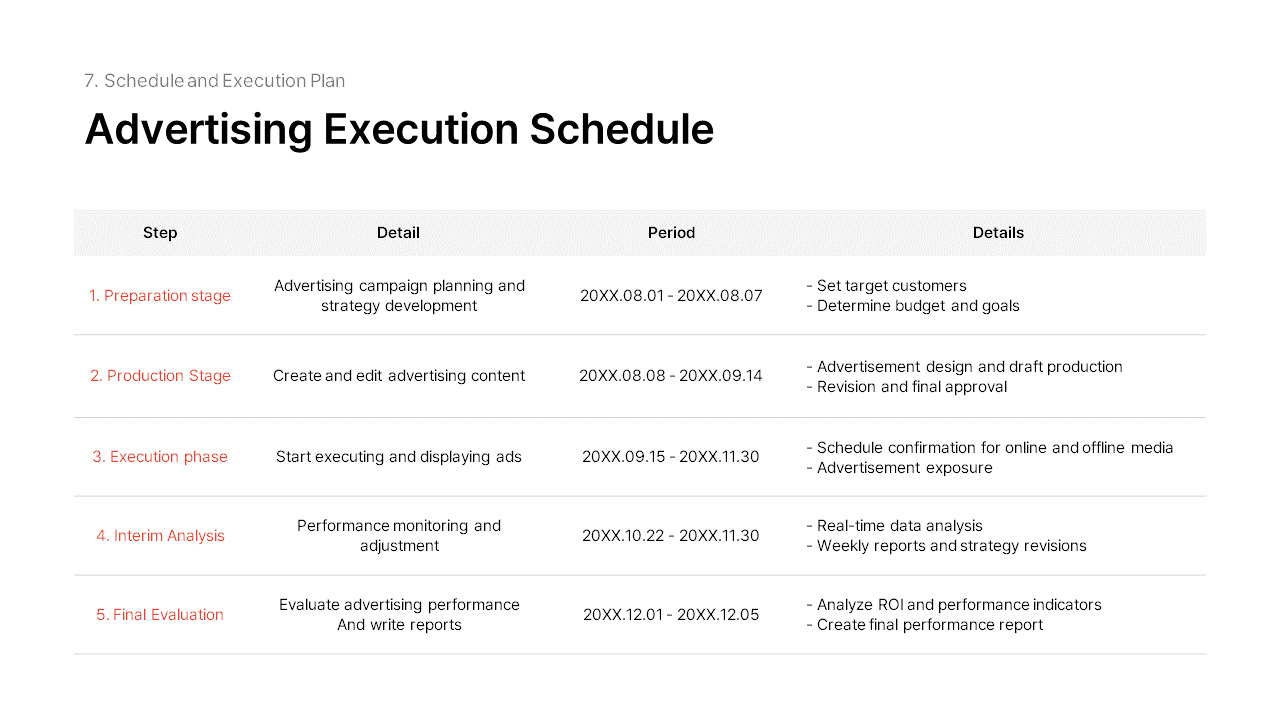Click the Advertising Execution Schedule title

pyautogui.click(x=399, y=130)
